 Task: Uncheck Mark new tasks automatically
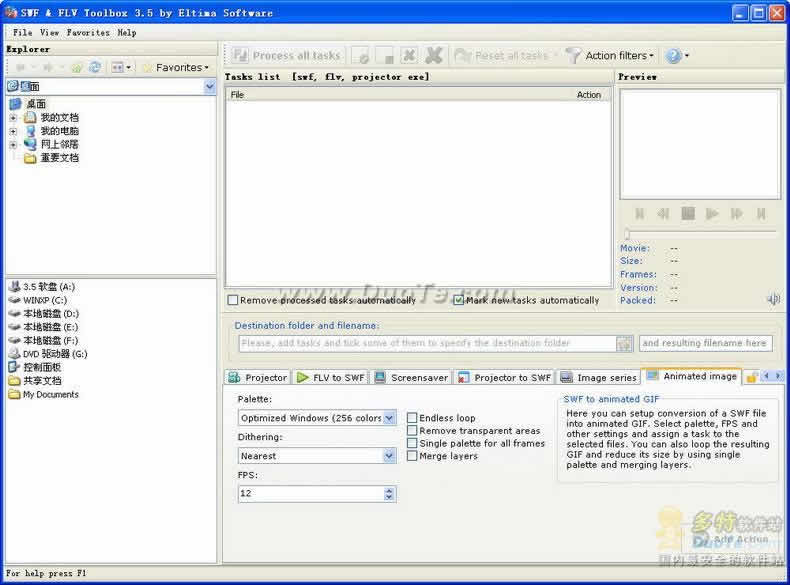[x=458, y=300]
